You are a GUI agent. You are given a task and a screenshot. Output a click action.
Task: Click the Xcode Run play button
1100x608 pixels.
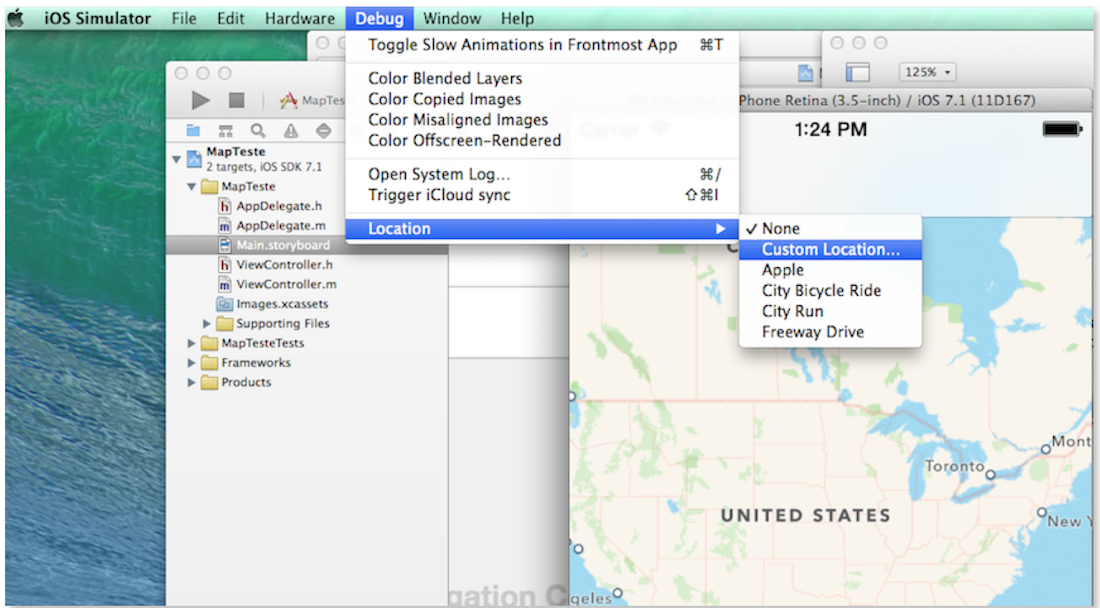click(201, 100)
